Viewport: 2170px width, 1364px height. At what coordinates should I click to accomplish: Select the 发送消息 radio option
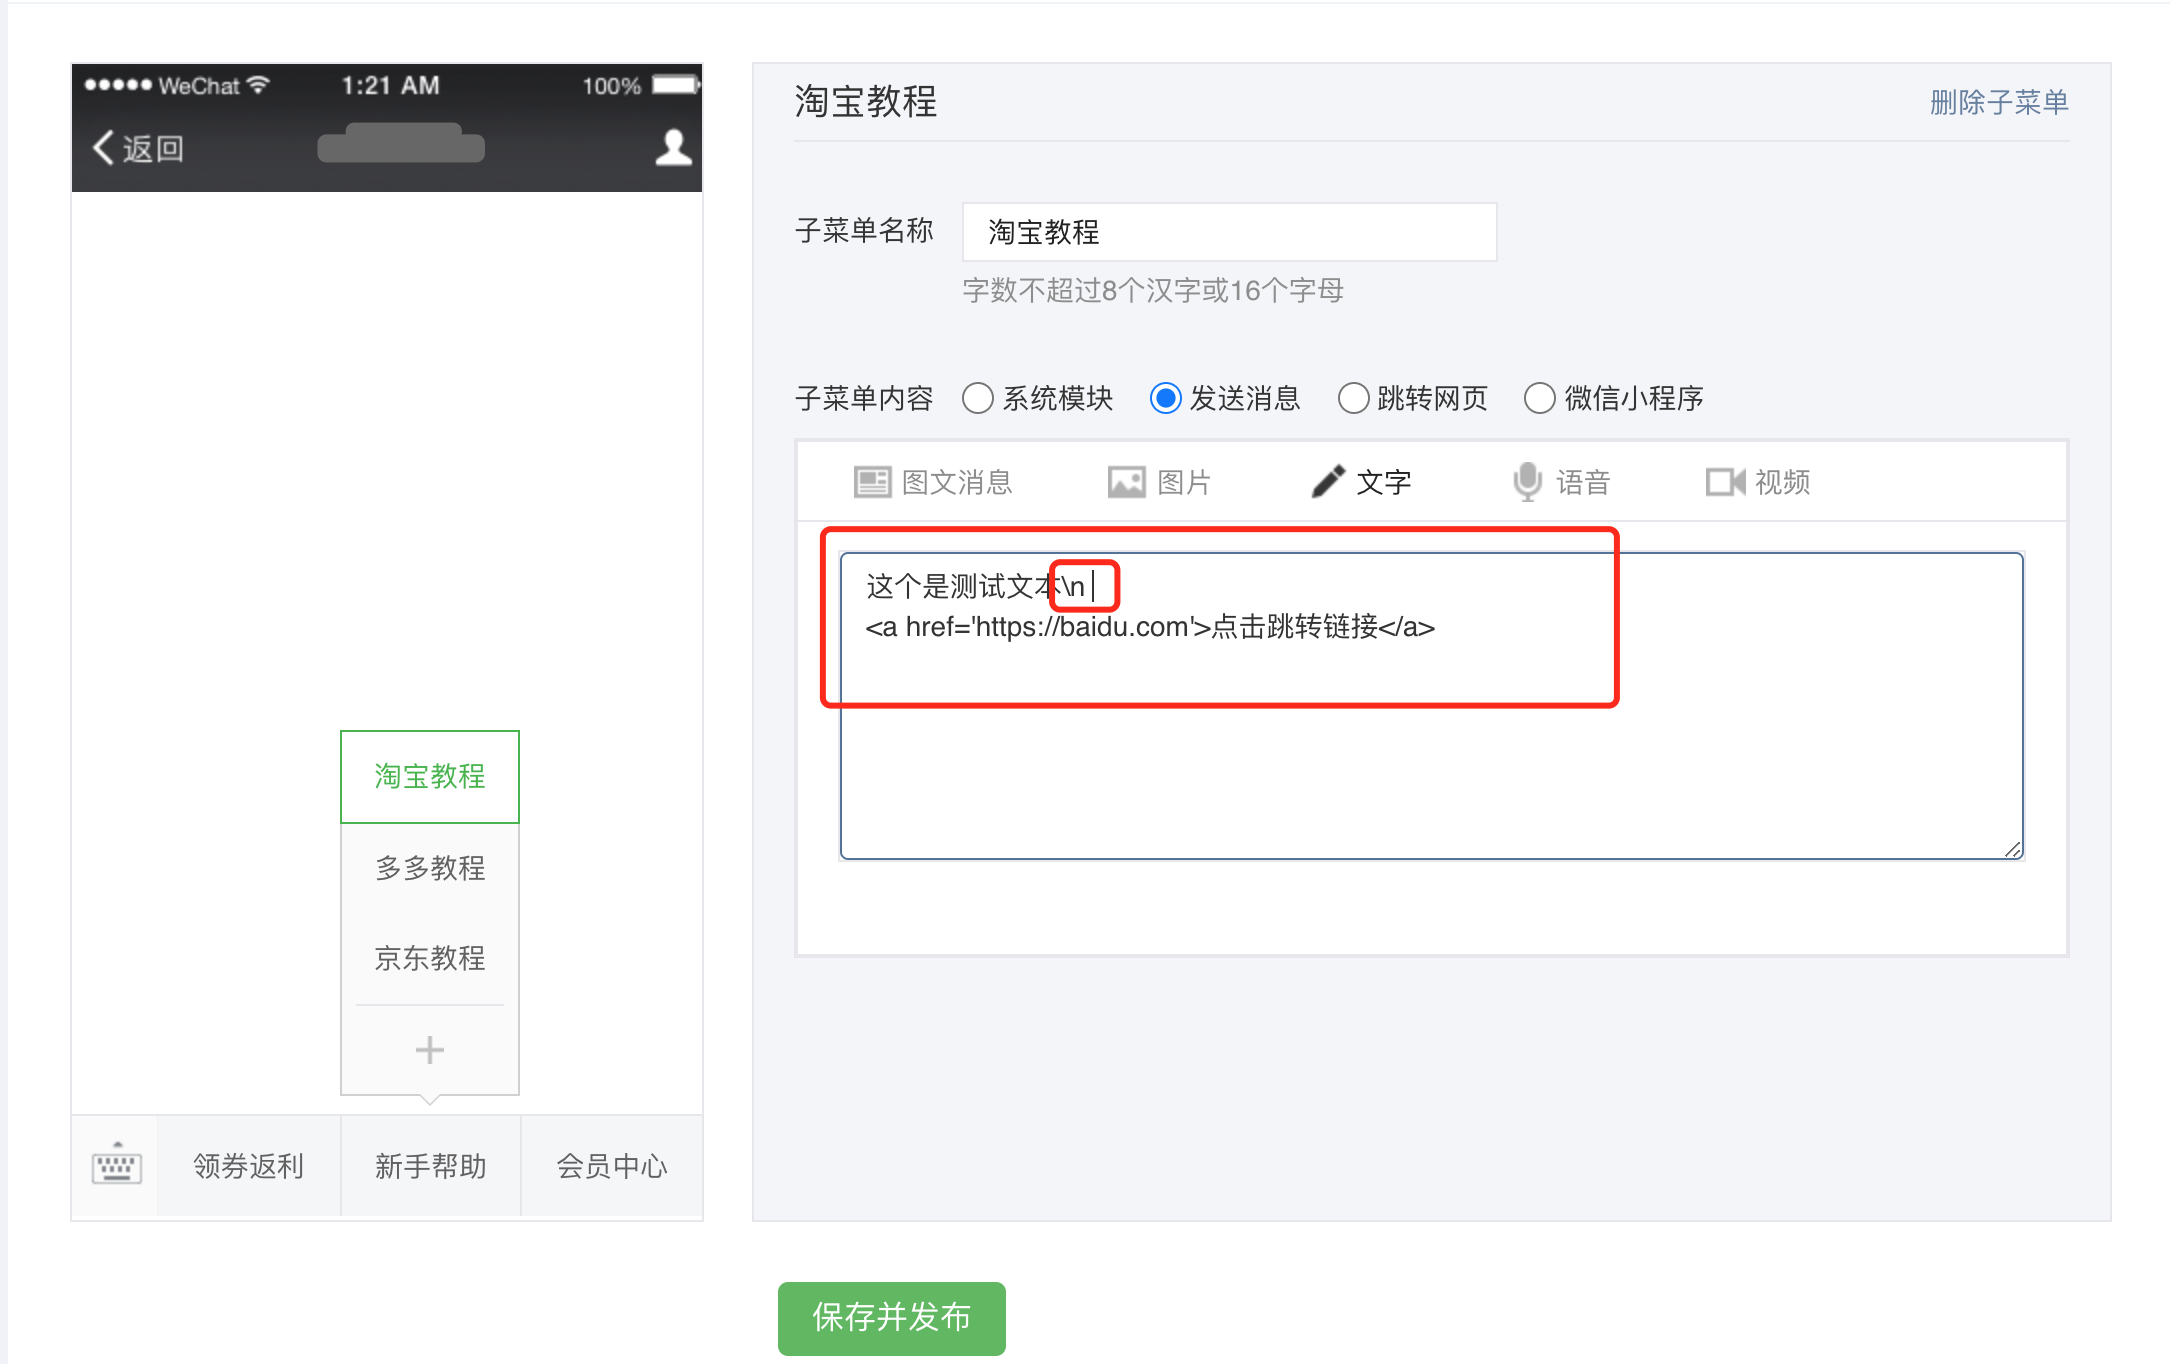click(1165, 398)
